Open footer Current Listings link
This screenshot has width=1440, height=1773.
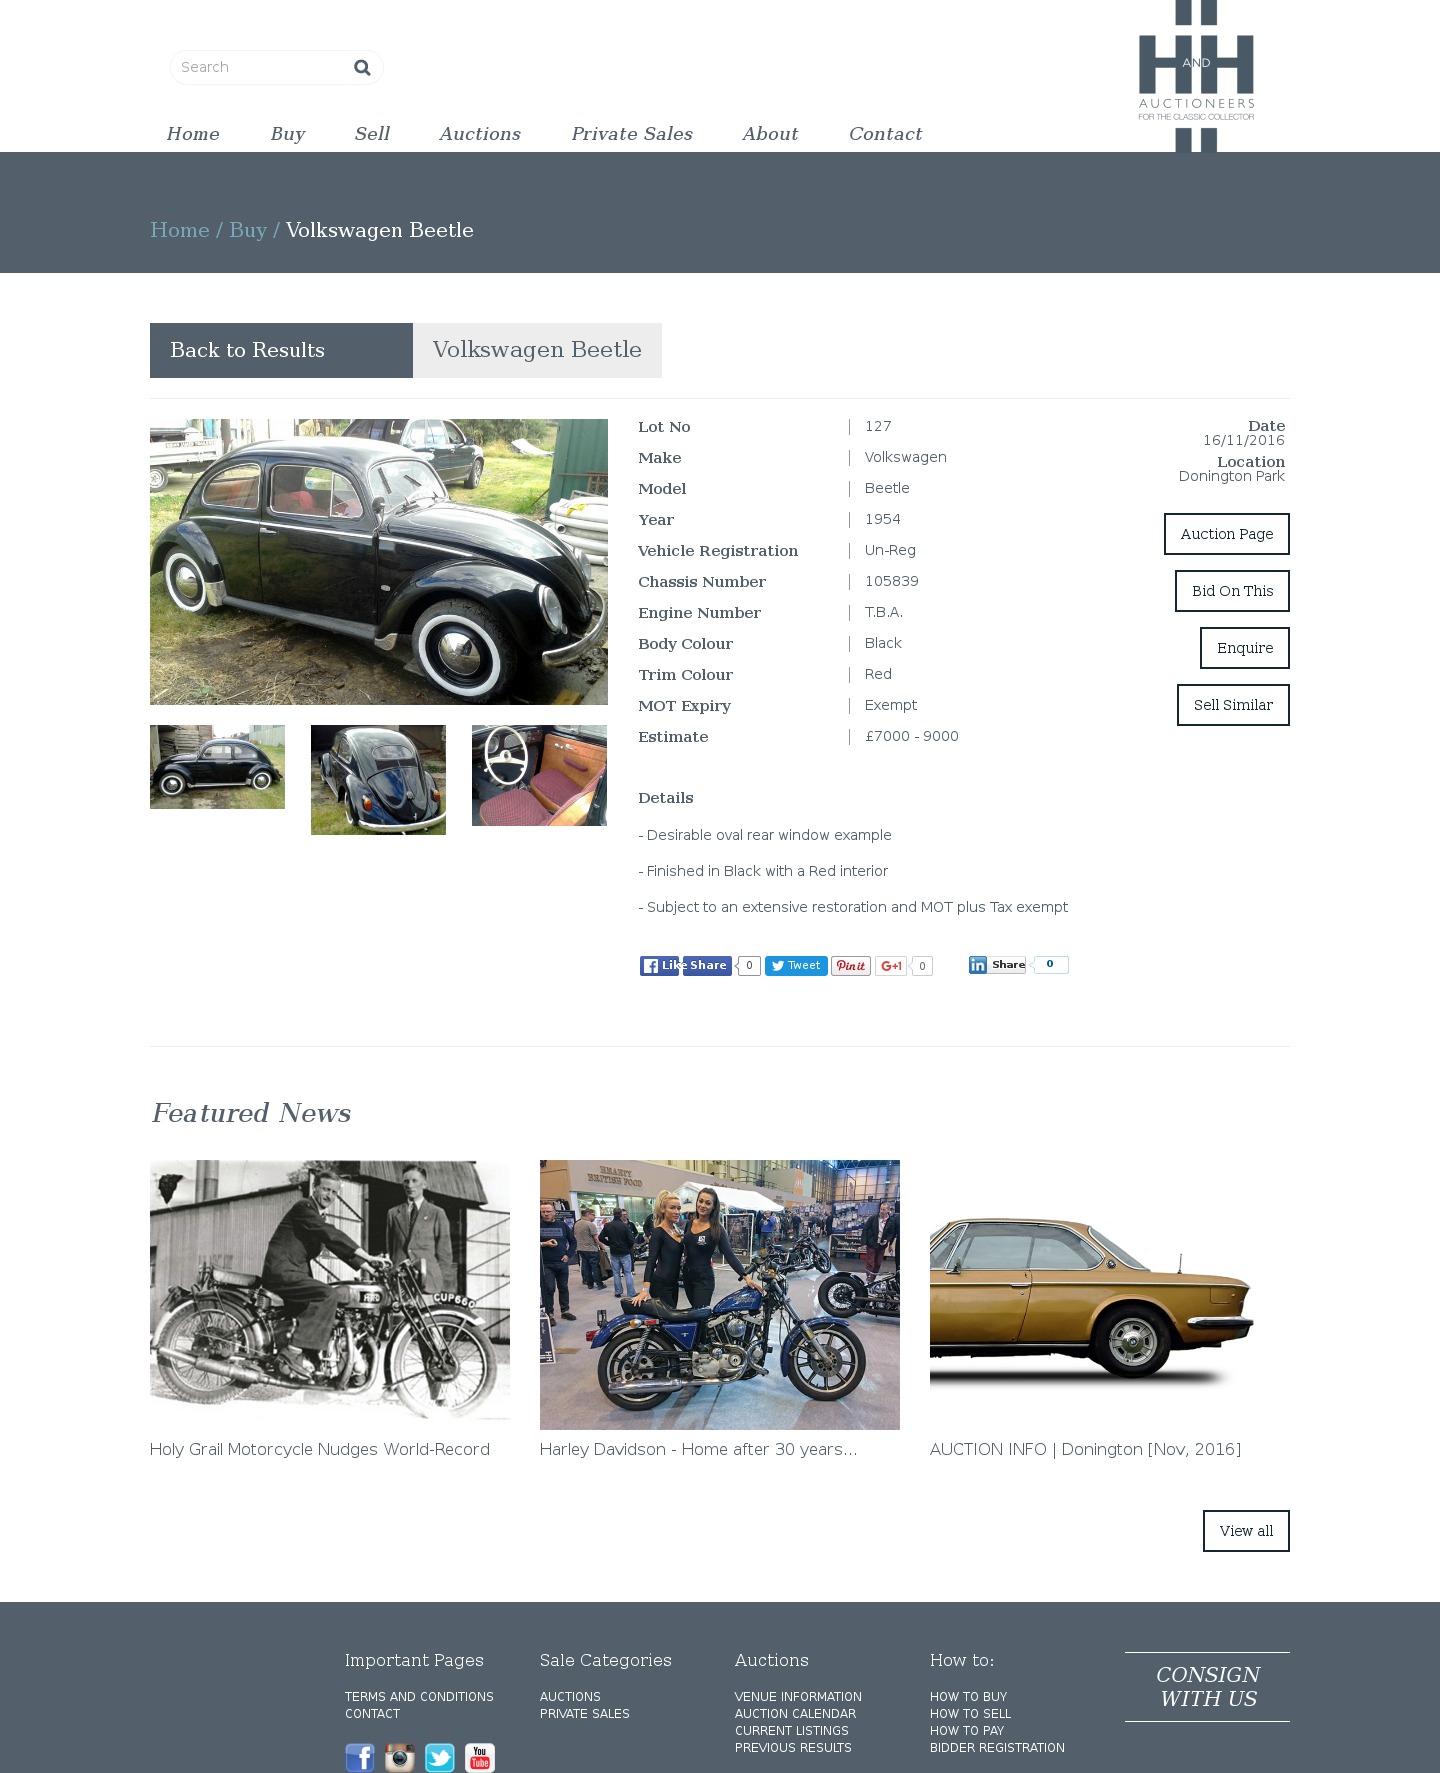click(792, 1731)
